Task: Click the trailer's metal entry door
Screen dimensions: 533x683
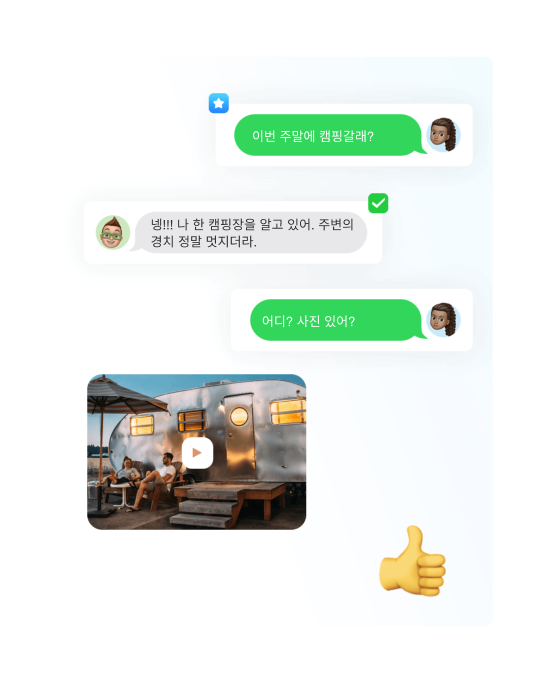Action: [x=239, y=436]
